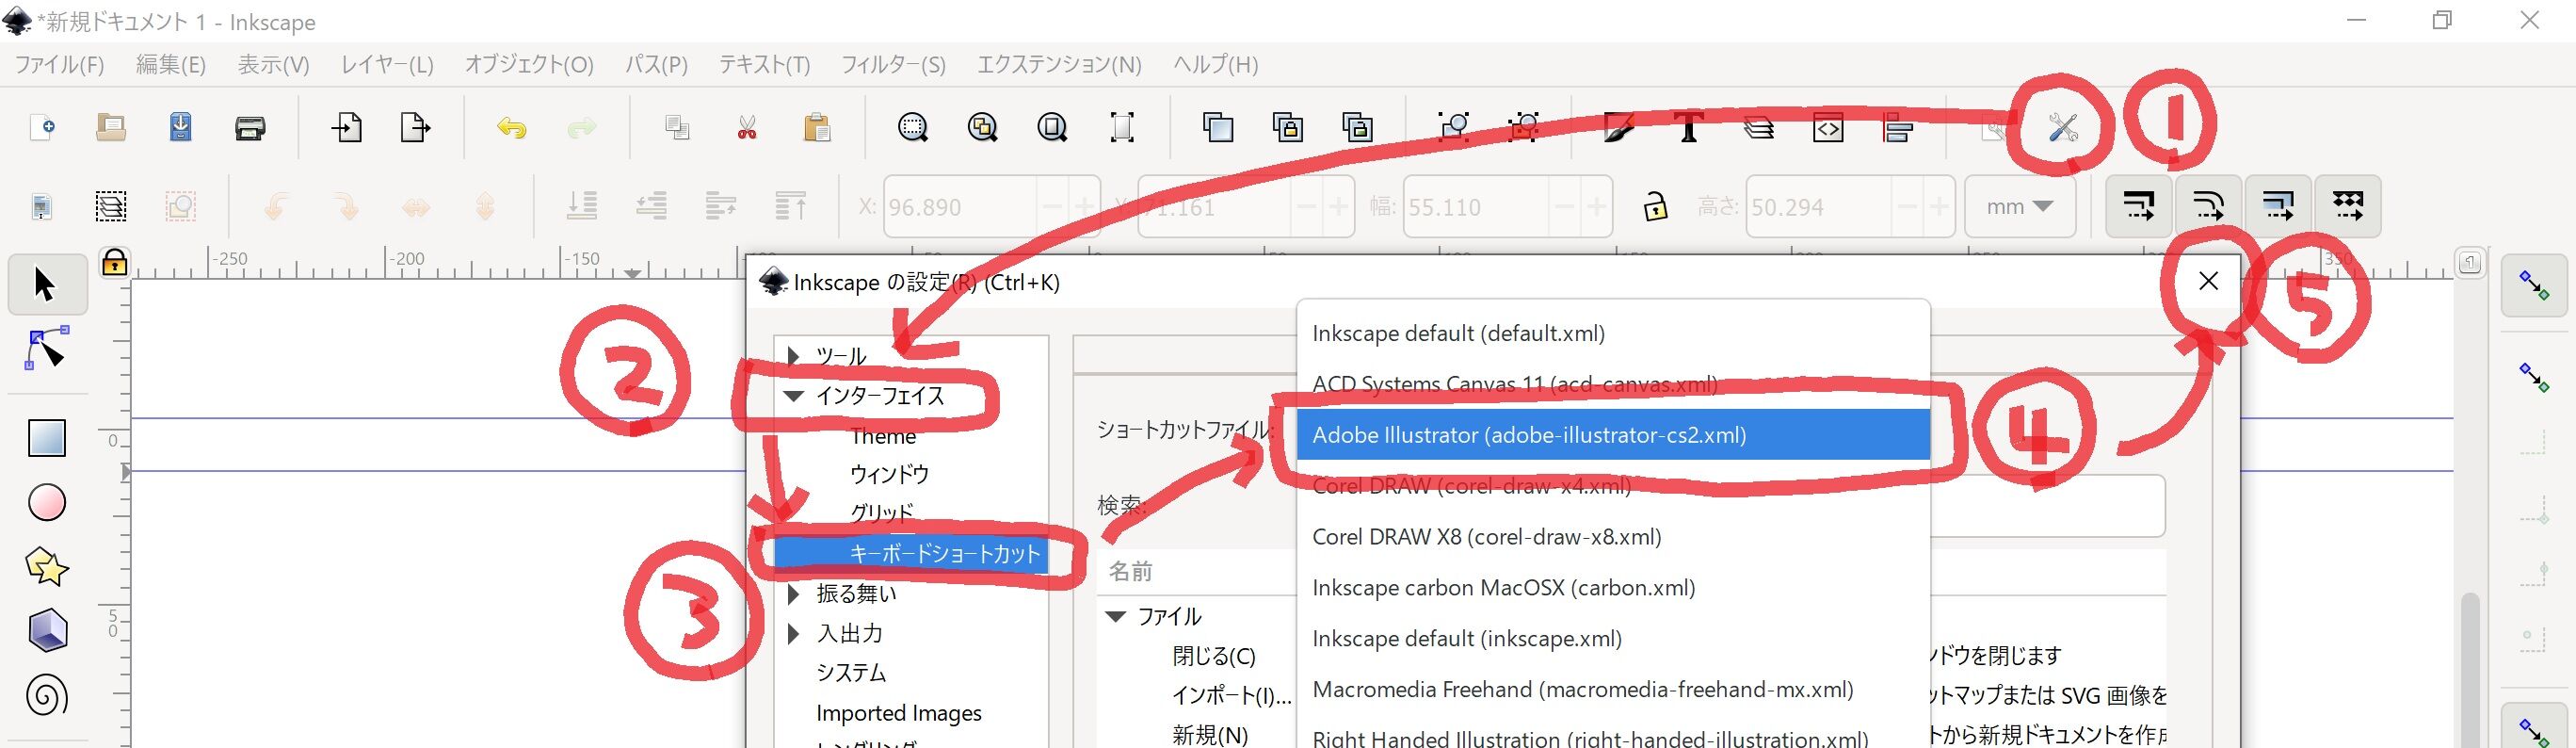Viewport: 2576px width, 748px height.
Task: Open the Layers dialog icon
Action: pos(1759,127)
